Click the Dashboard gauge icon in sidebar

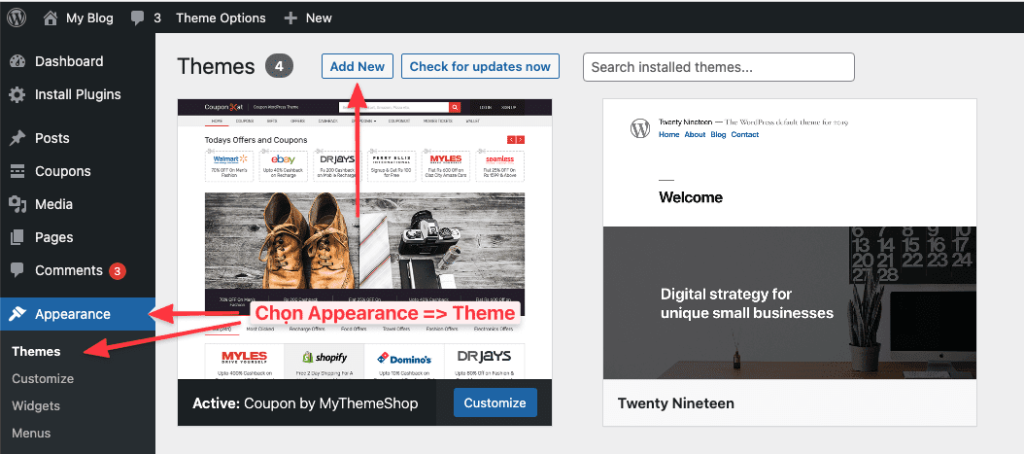point(17,61)
